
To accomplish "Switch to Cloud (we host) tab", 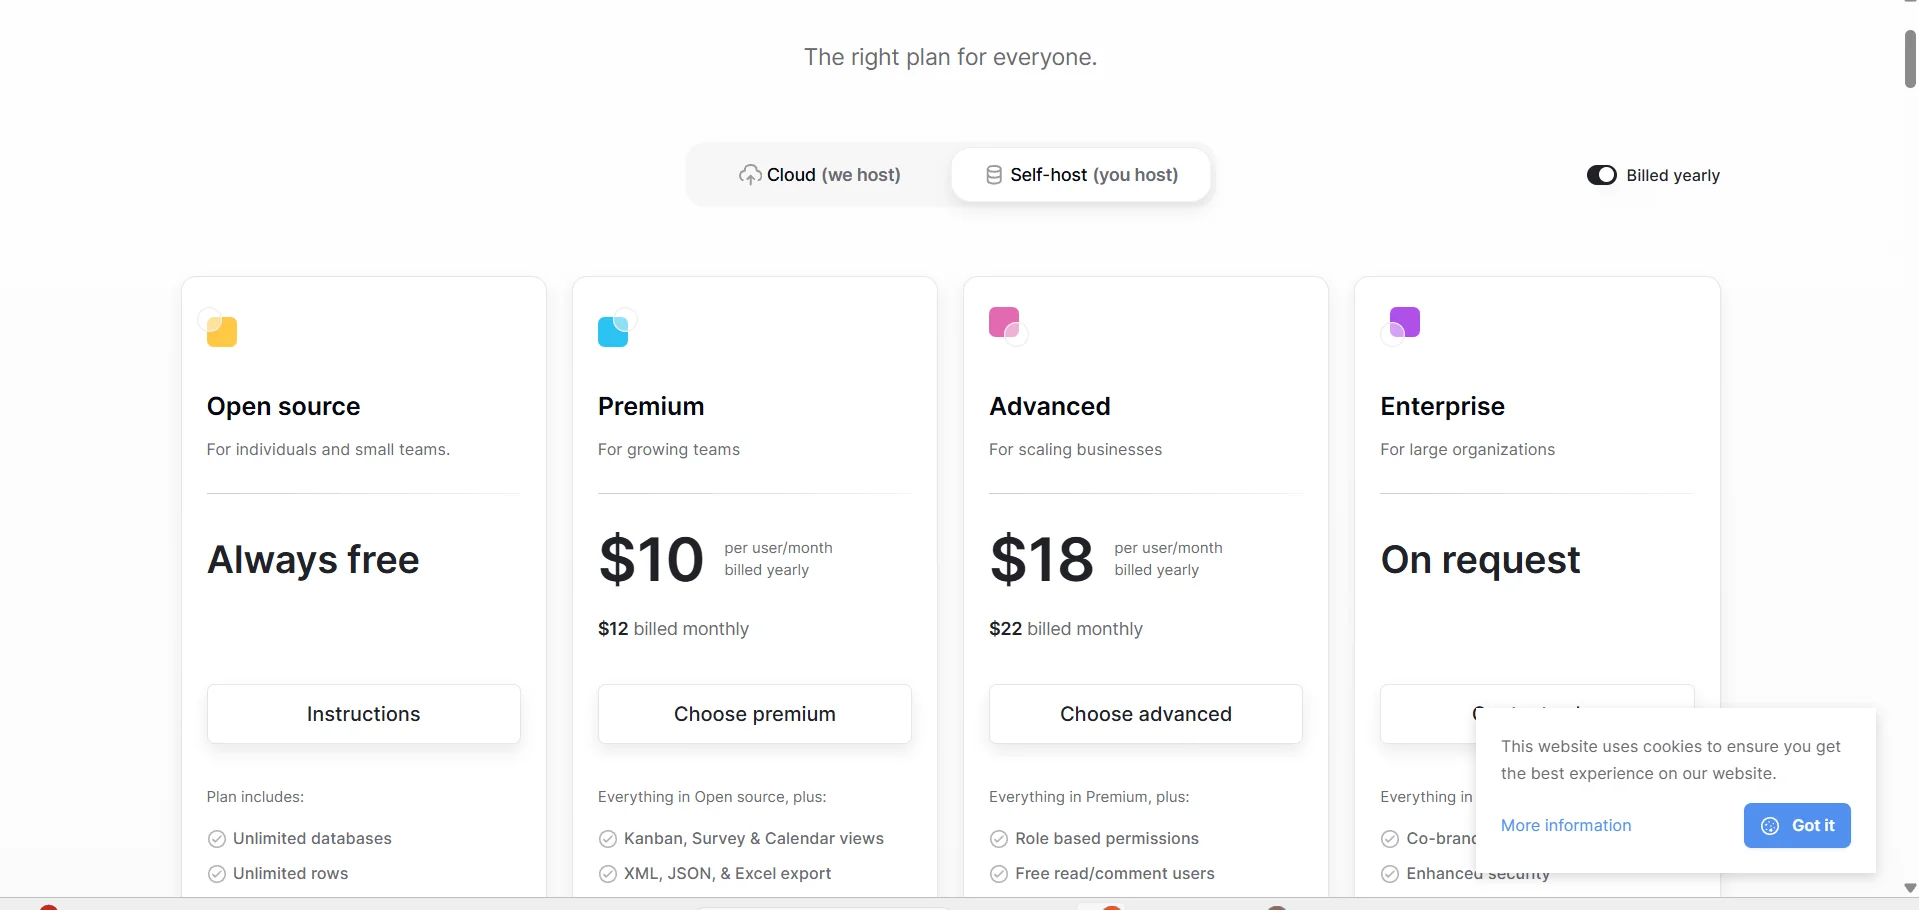I will (x=820, y=175).
